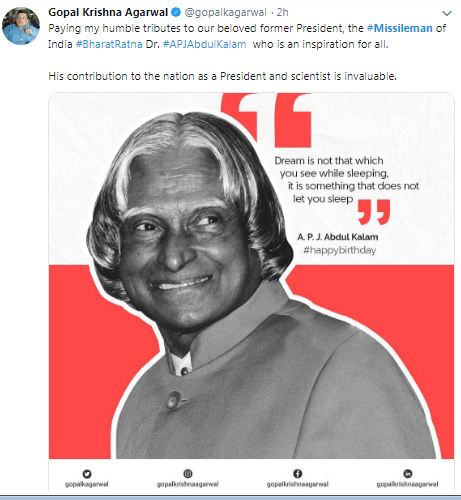The height and width of the screenshot is (500, 461).
Task: Click the large red opening quotation mark
Action: pyautogui.click(x=266, y=119)
